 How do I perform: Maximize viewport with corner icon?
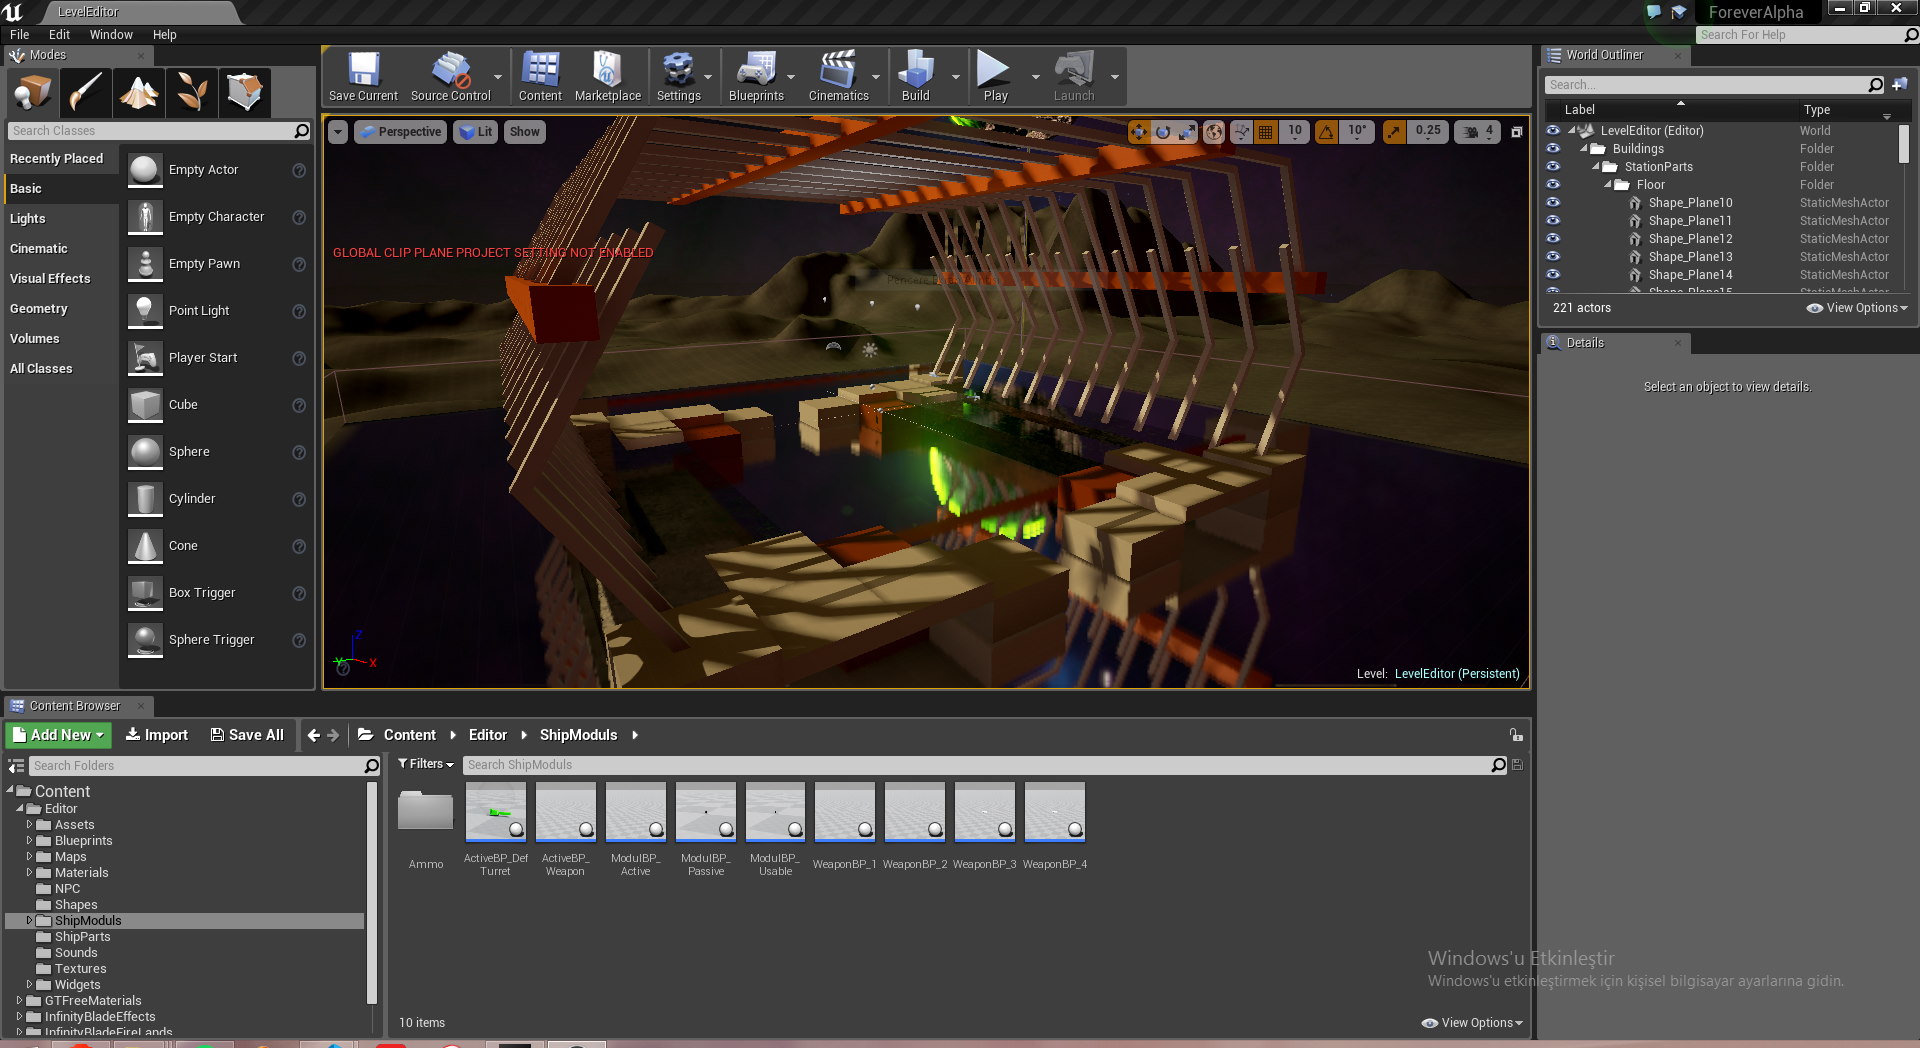tap(1517, 132)
